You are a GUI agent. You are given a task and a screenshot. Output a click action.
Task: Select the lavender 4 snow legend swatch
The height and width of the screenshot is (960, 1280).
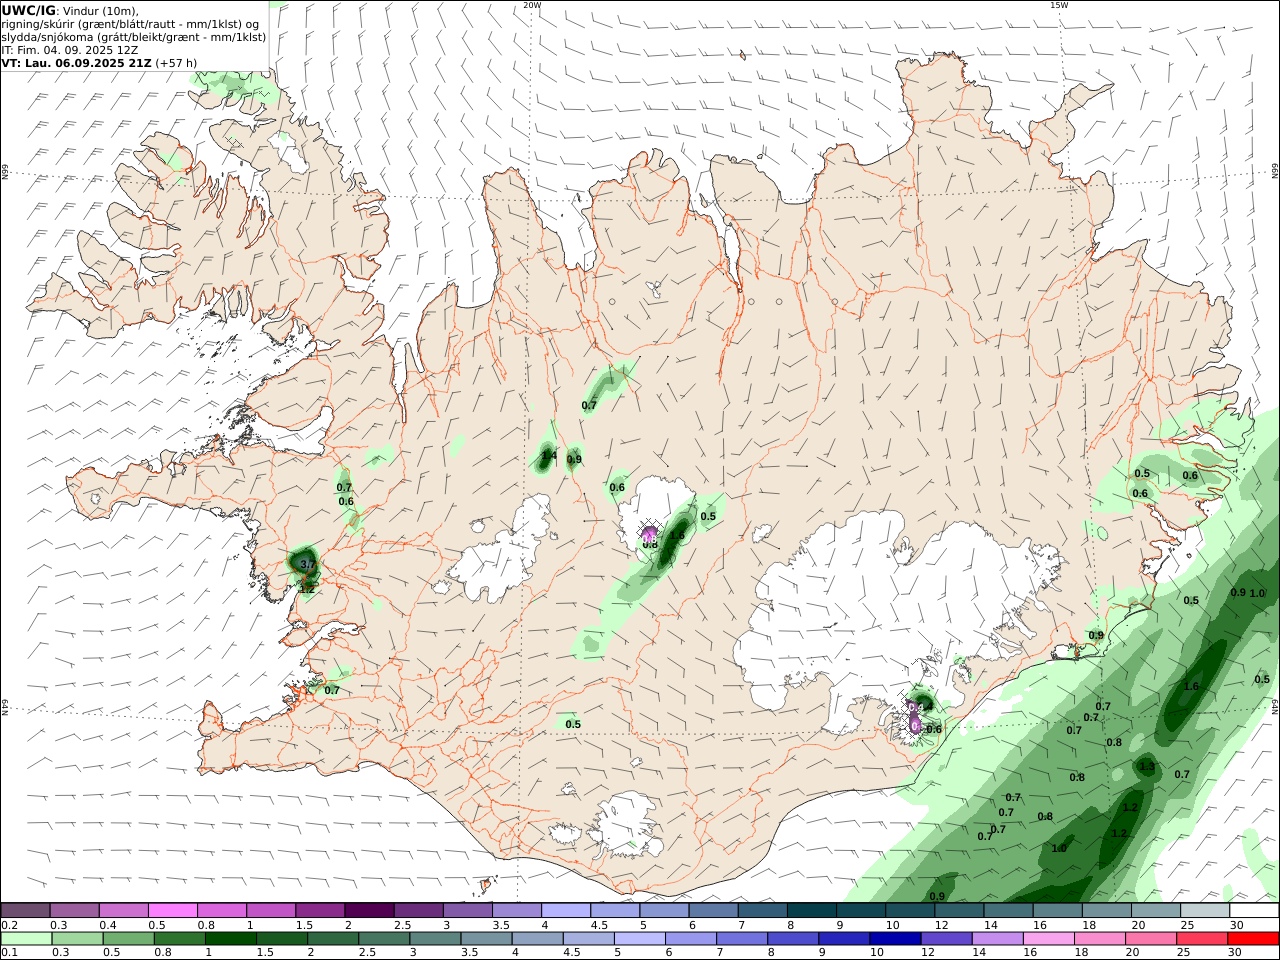pyautogui.click(x=566, y=911)
